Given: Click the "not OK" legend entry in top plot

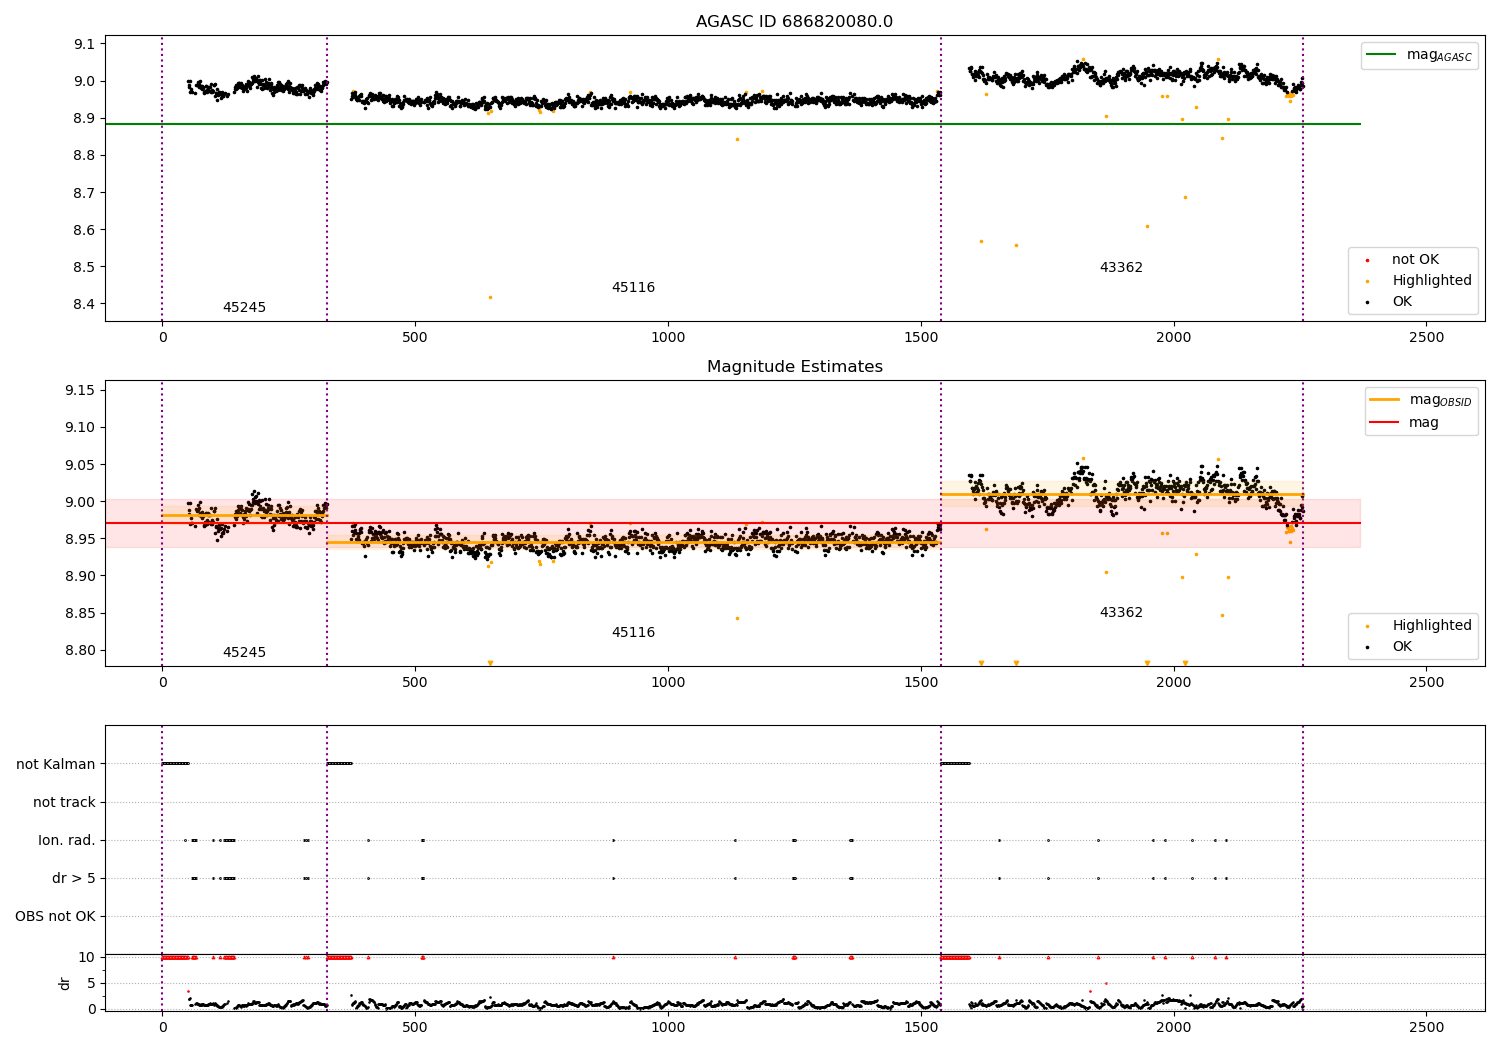Looking at the screenshot, I should coord(1415,260).
